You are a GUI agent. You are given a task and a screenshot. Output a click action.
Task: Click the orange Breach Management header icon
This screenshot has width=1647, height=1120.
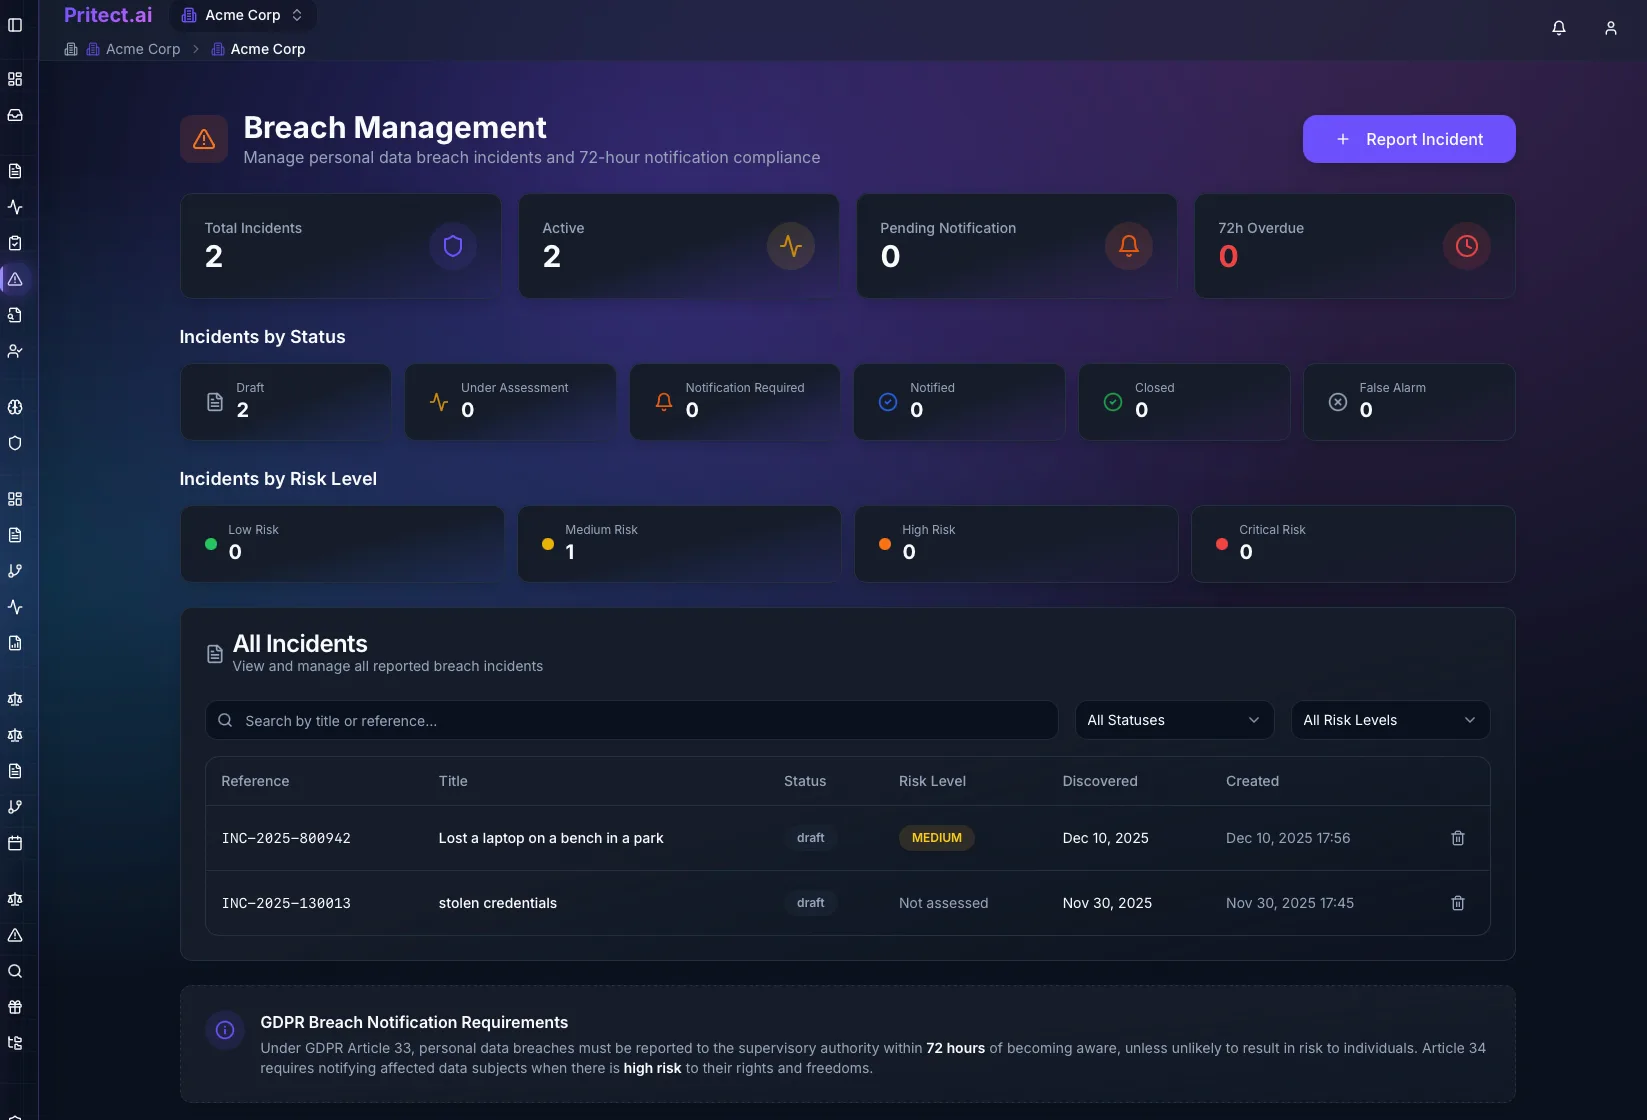pyautogui.click(x=204, y=139)
